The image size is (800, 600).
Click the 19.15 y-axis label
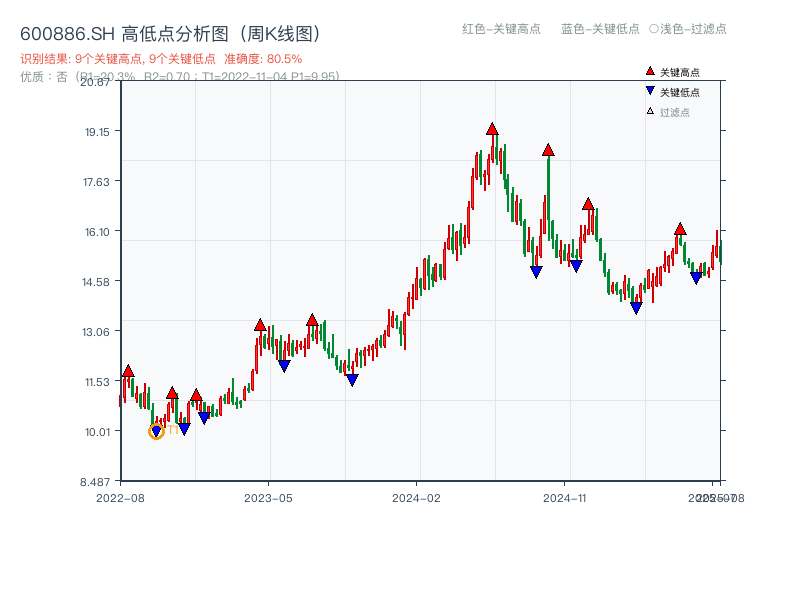click(97, 132)
